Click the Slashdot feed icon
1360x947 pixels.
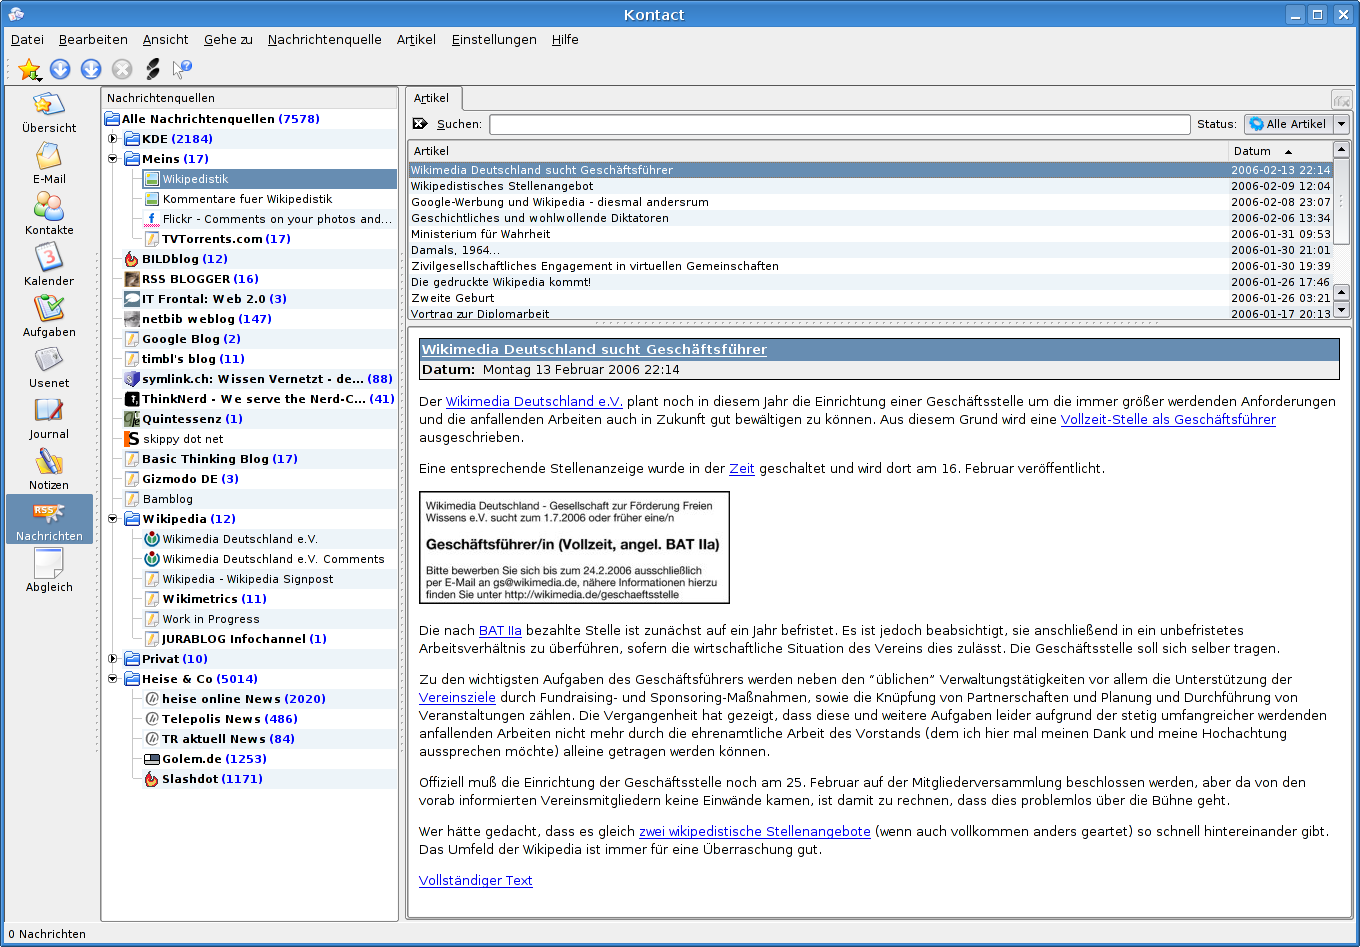pos(152,779)
